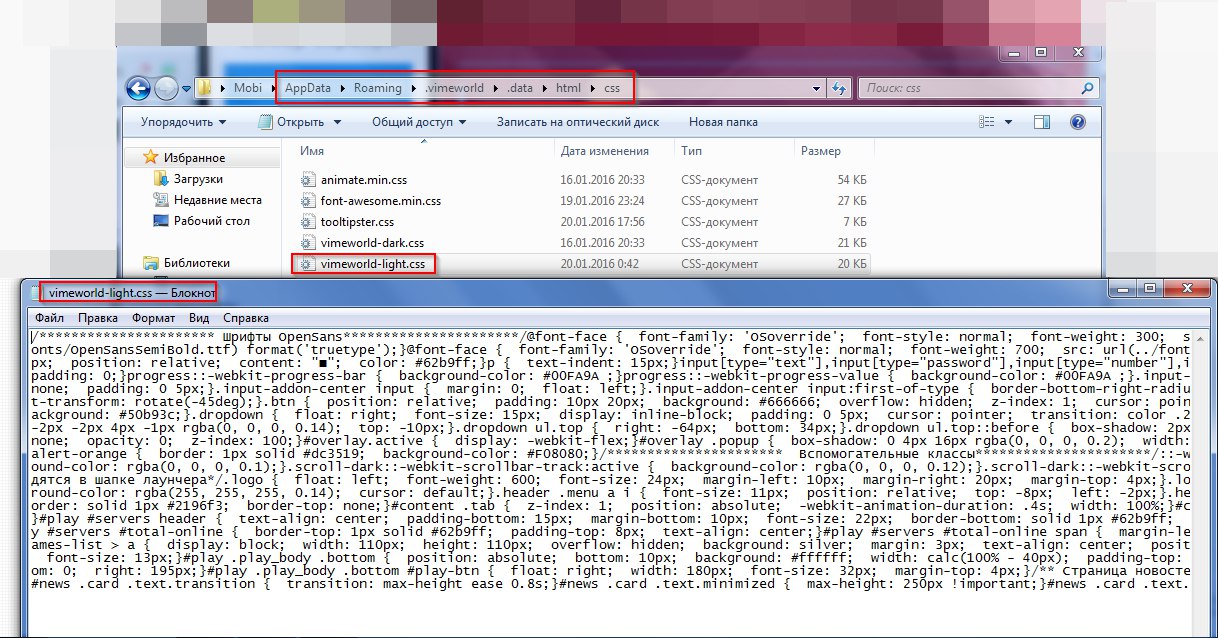Open the view options dropdown arrow
Viewport: 1218px width, 638px height.
coord(1008,122)
